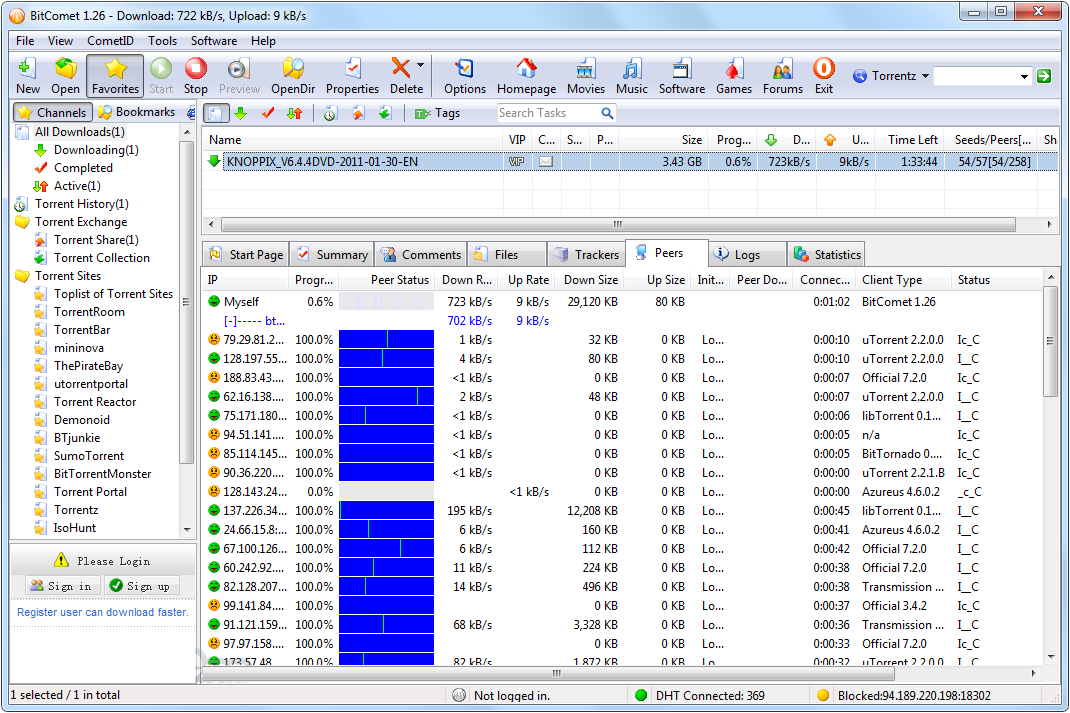Click the peers list vertical scrollbar

[x=1050, y=341]
